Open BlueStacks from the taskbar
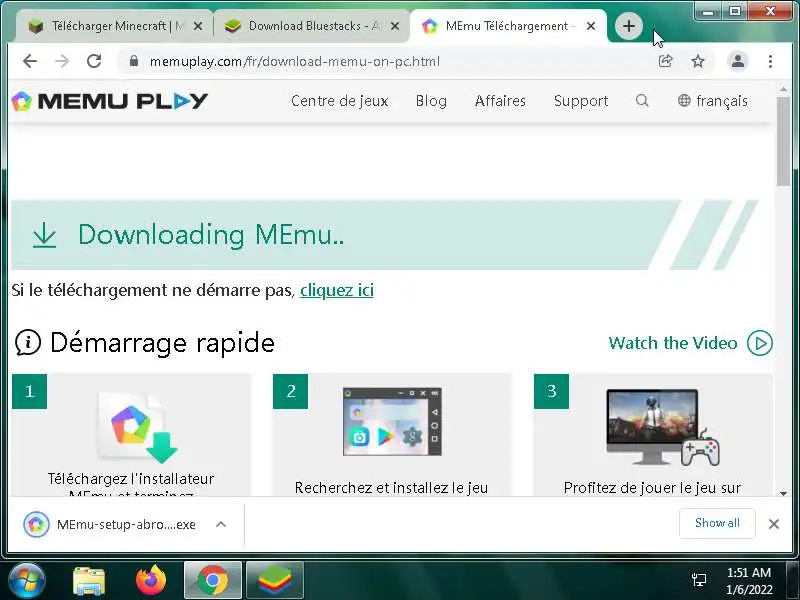 pyautogui.click(x=274, y=580)
